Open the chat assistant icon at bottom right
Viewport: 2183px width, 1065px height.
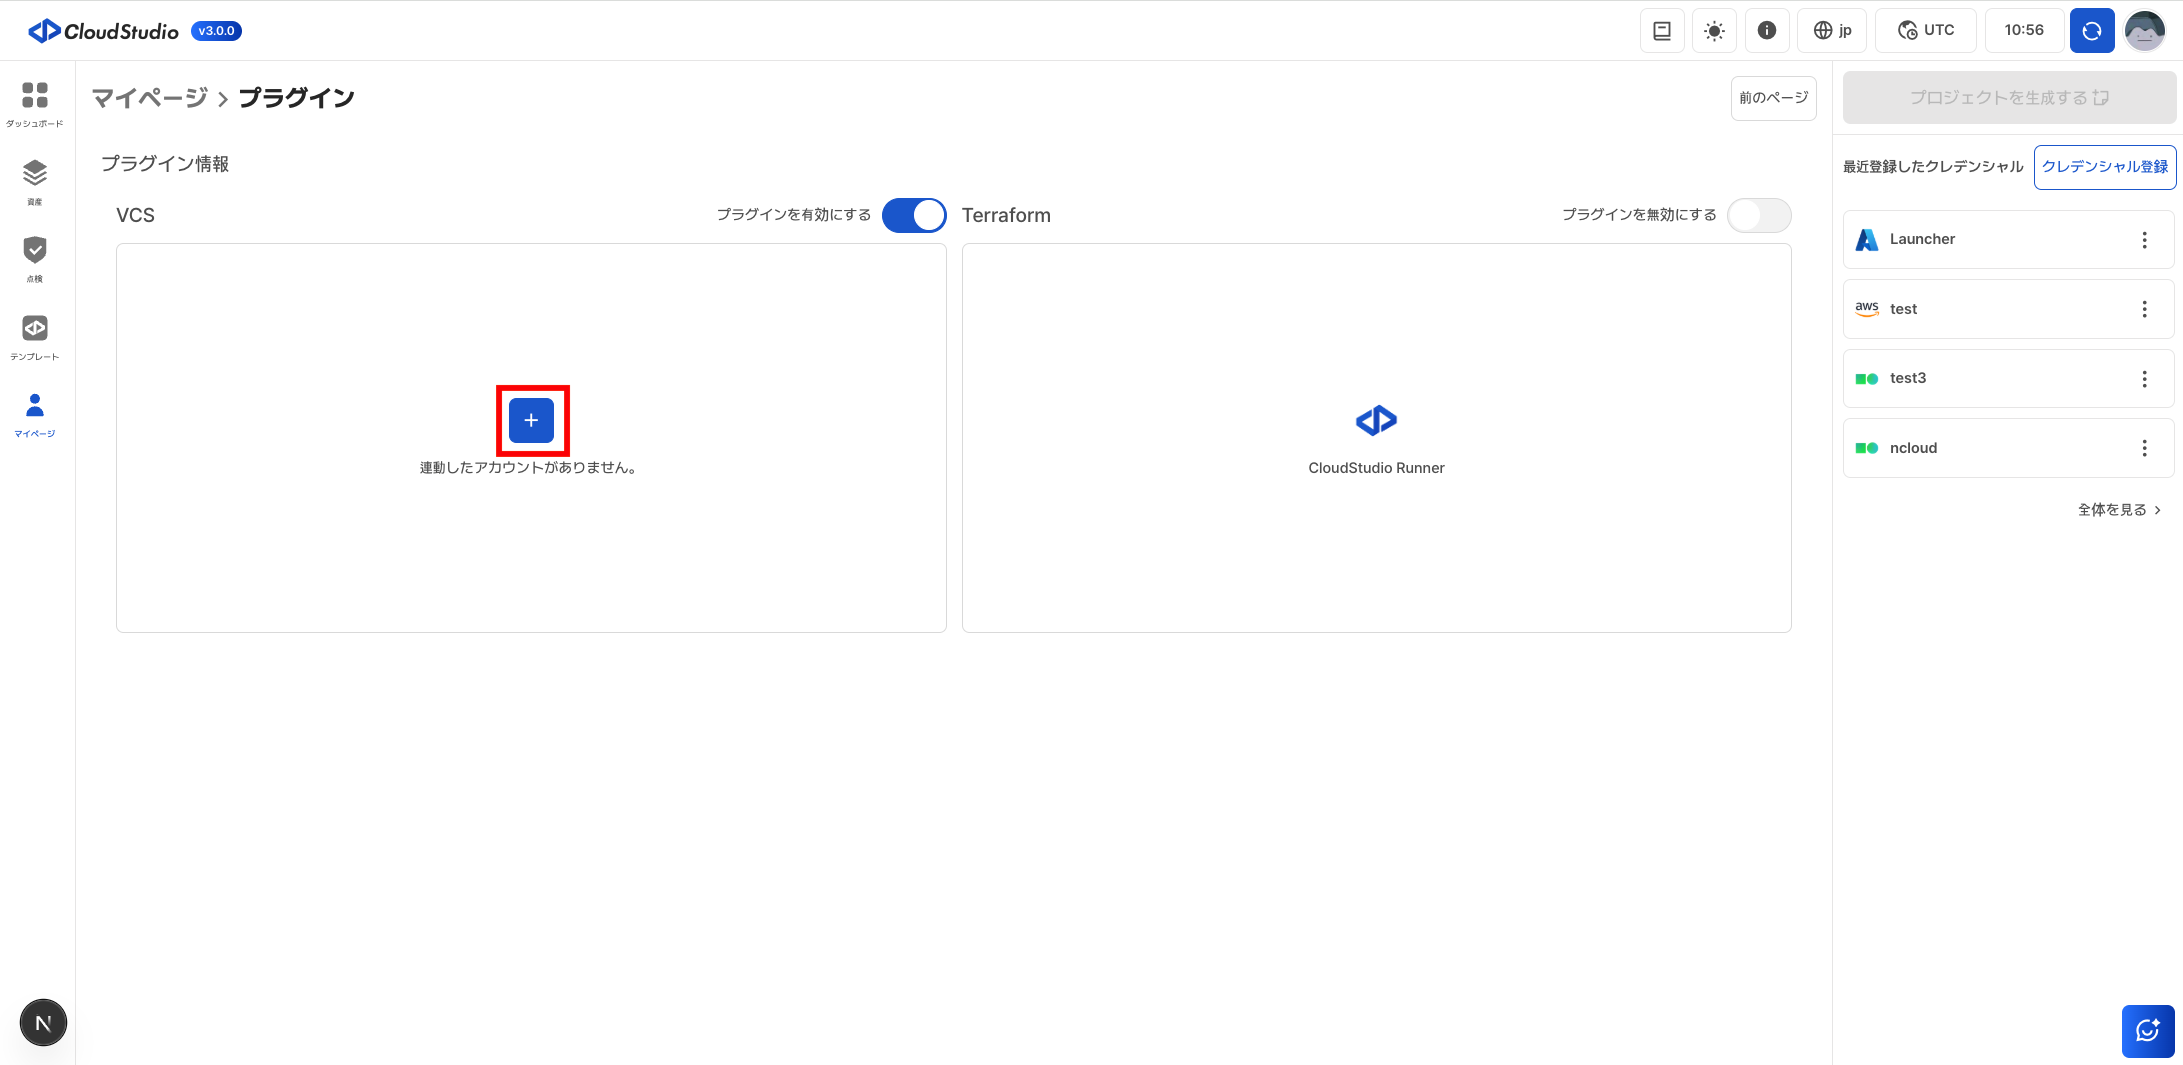pyautogui.click(x=2147, y=1031)
